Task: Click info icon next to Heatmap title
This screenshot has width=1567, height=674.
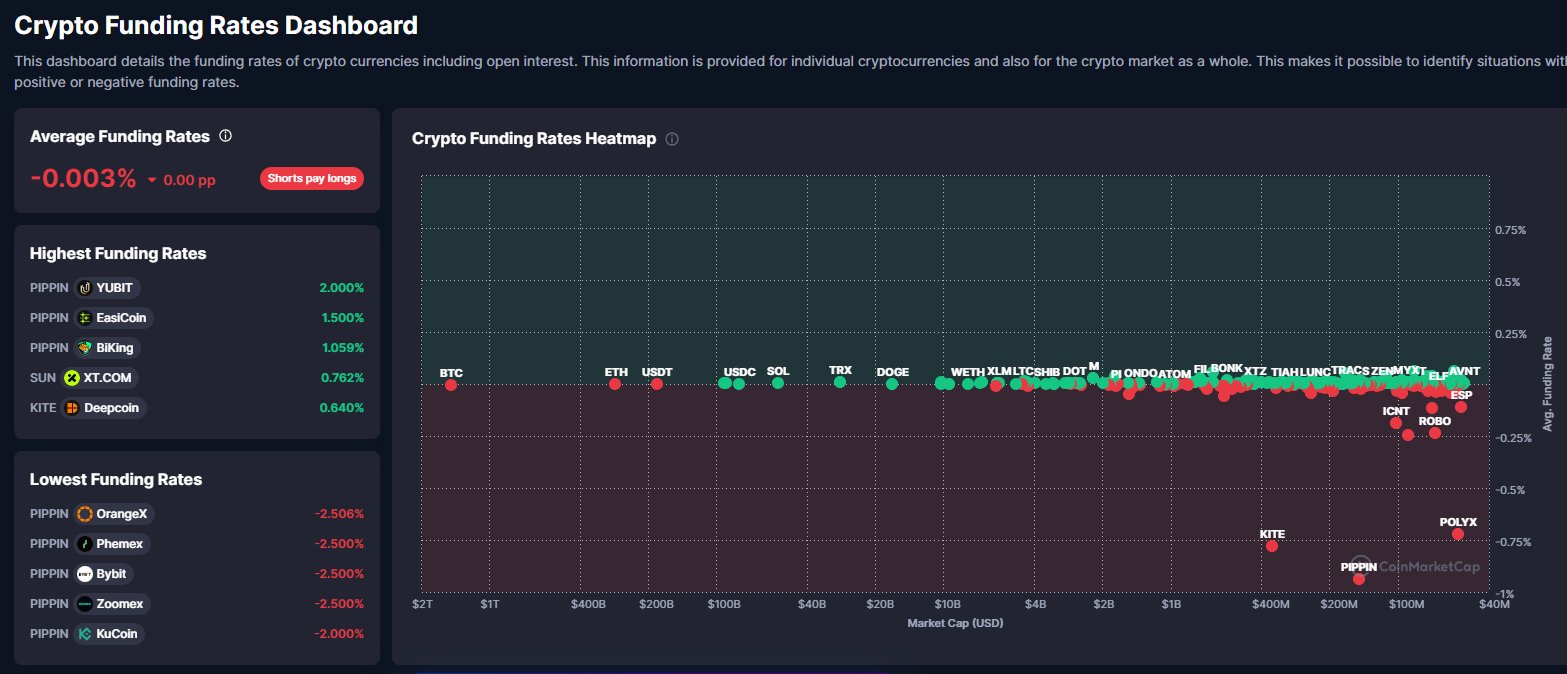Action: 672,139
